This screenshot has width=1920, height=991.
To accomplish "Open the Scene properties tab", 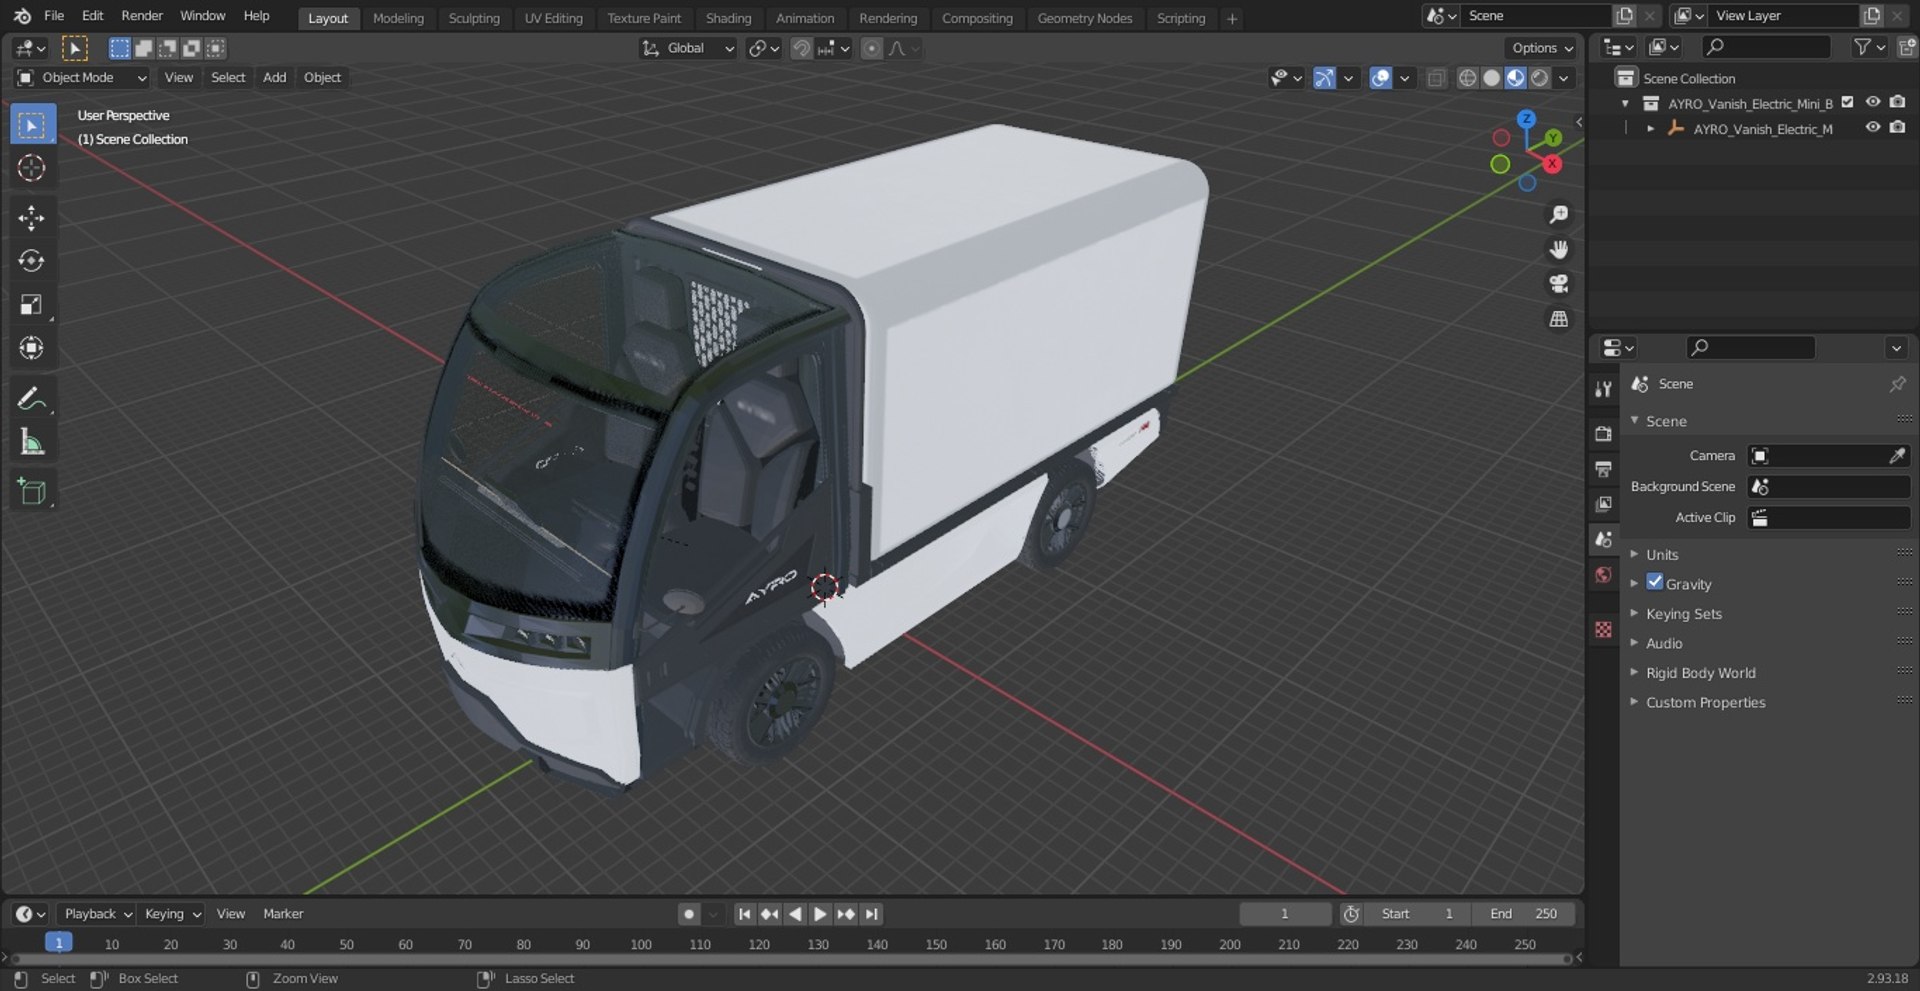I will 1603,539.
